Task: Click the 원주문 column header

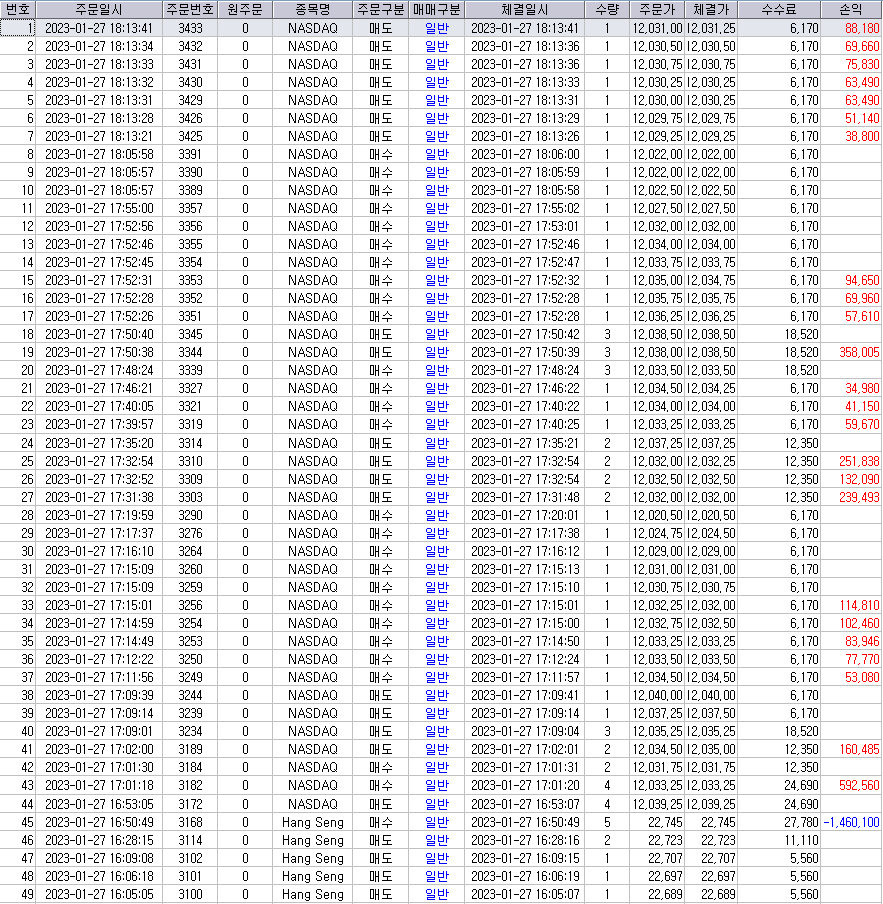Action: tap(245, 9)
